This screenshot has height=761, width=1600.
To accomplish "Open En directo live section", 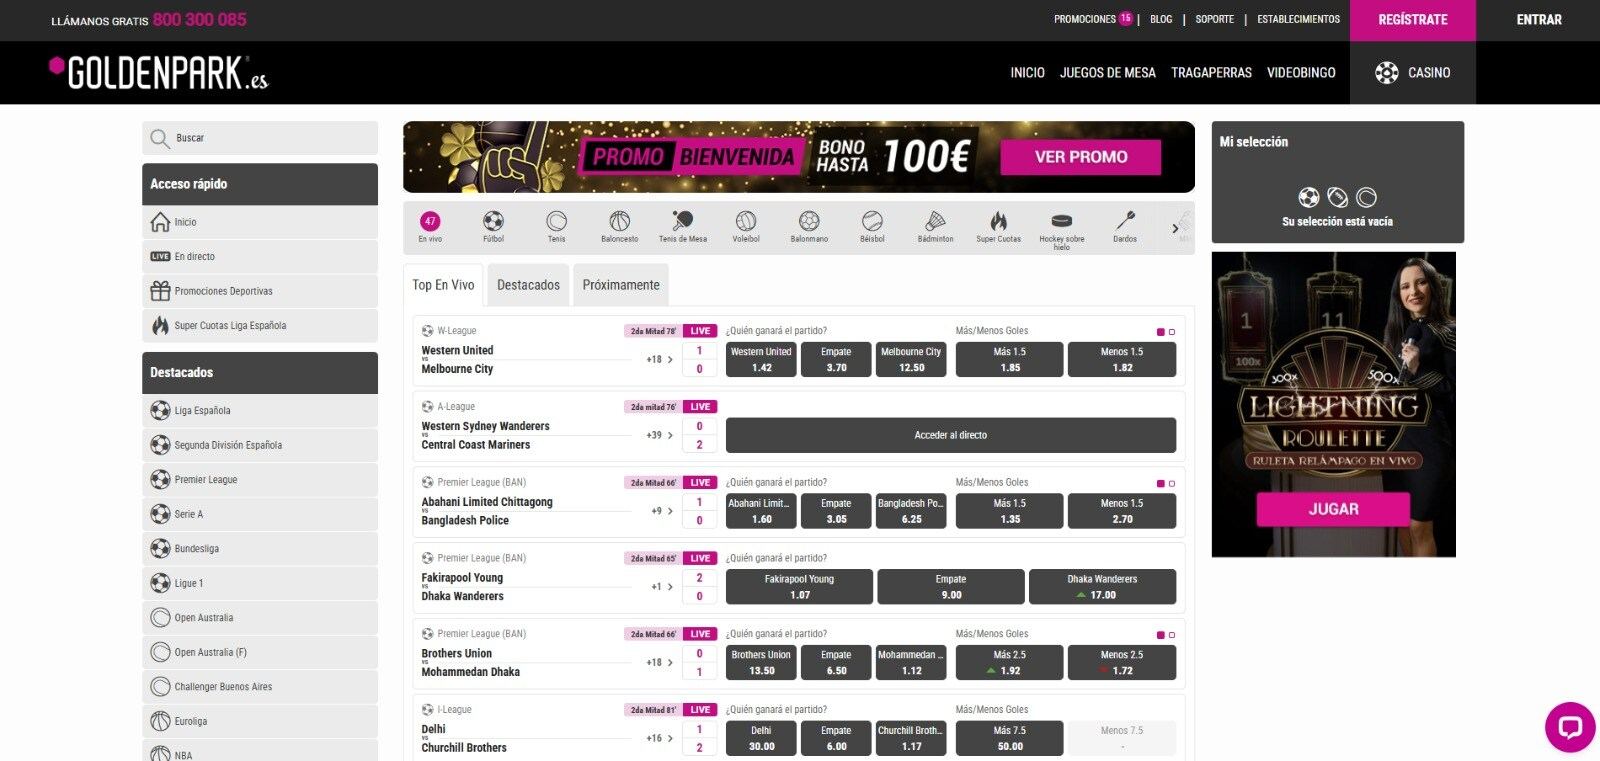I will click(260, 256).
